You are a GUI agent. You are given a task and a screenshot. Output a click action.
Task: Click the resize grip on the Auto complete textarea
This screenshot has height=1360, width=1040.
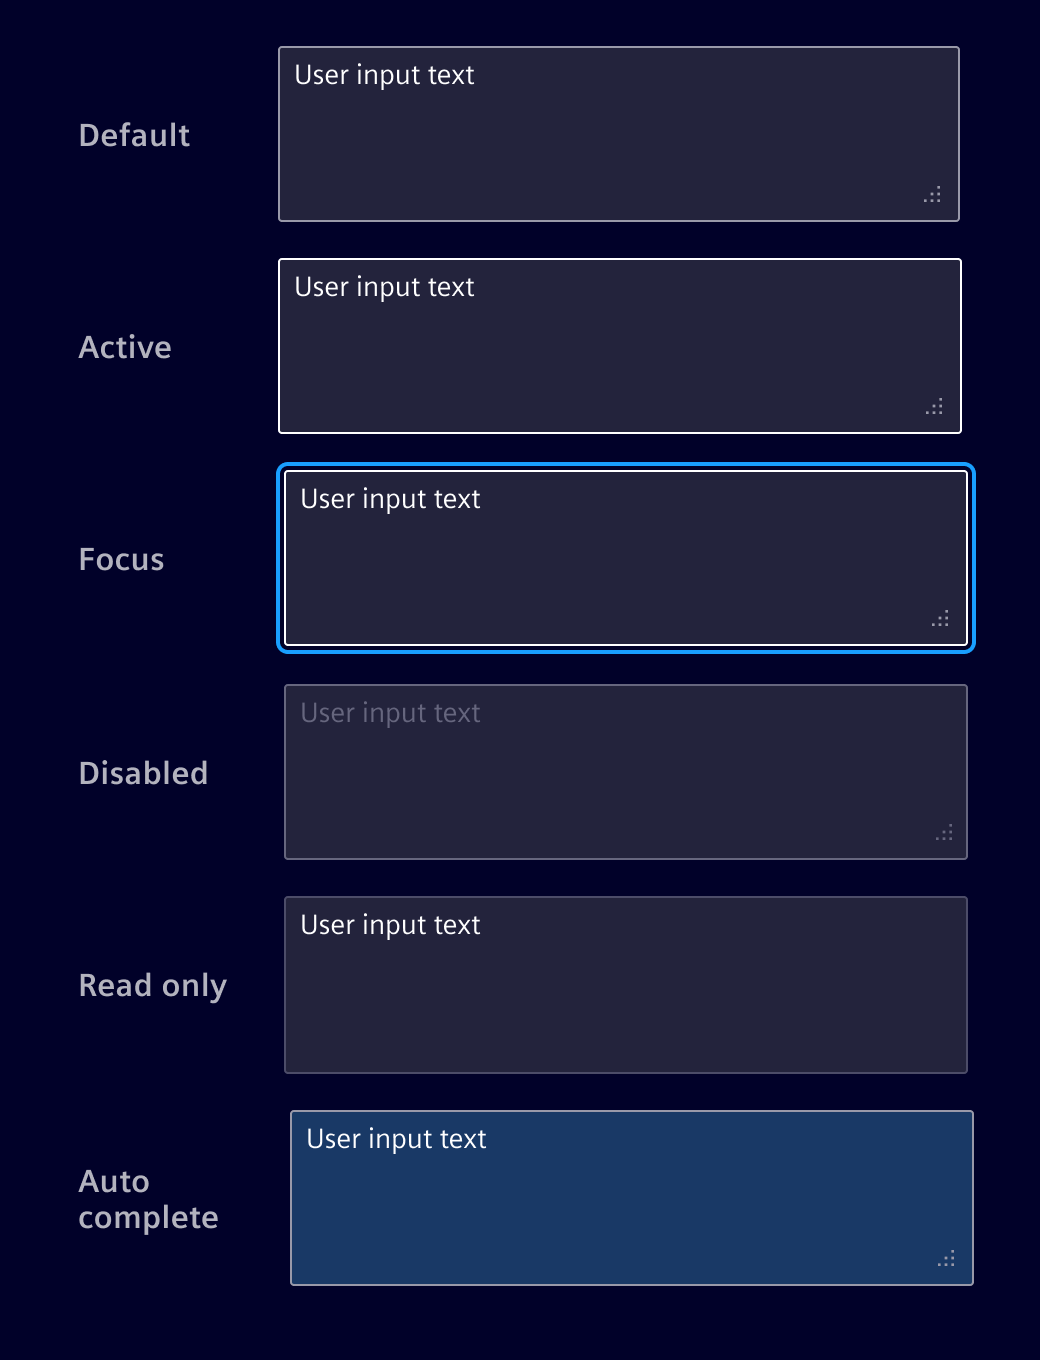coord(948,1258)
